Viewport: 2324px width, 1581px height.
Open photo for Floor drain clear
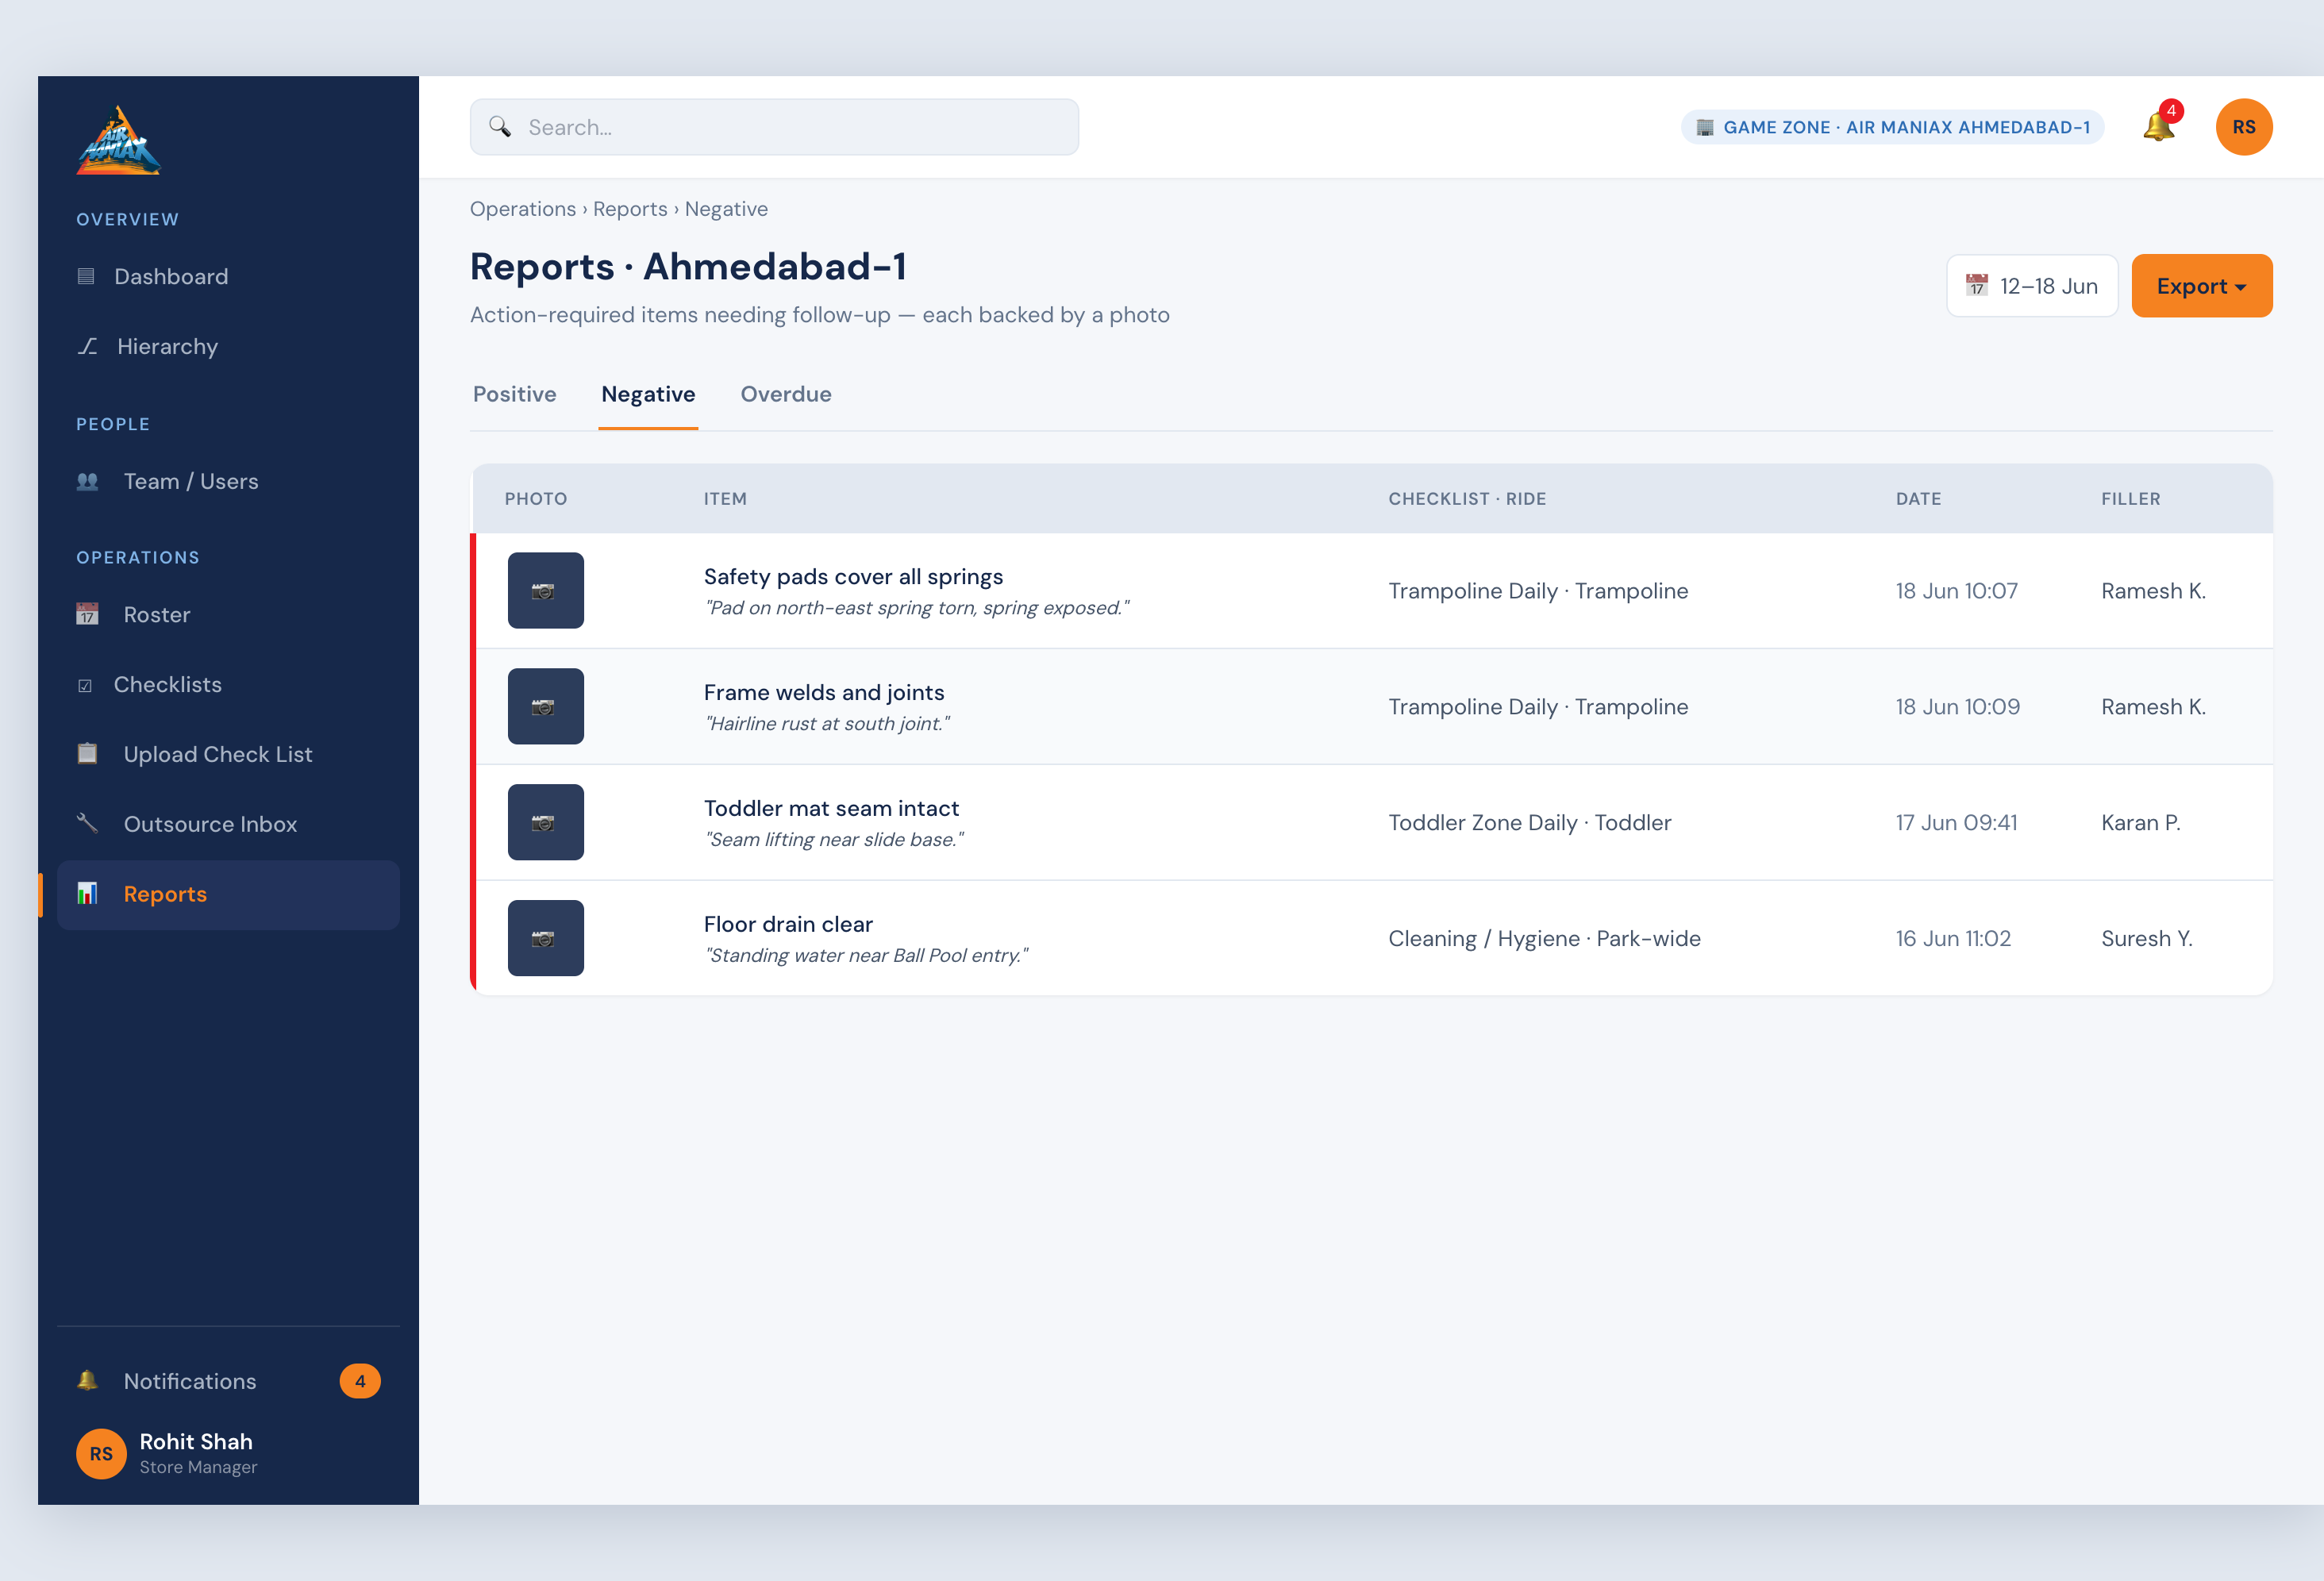click(x=546, y=939)
